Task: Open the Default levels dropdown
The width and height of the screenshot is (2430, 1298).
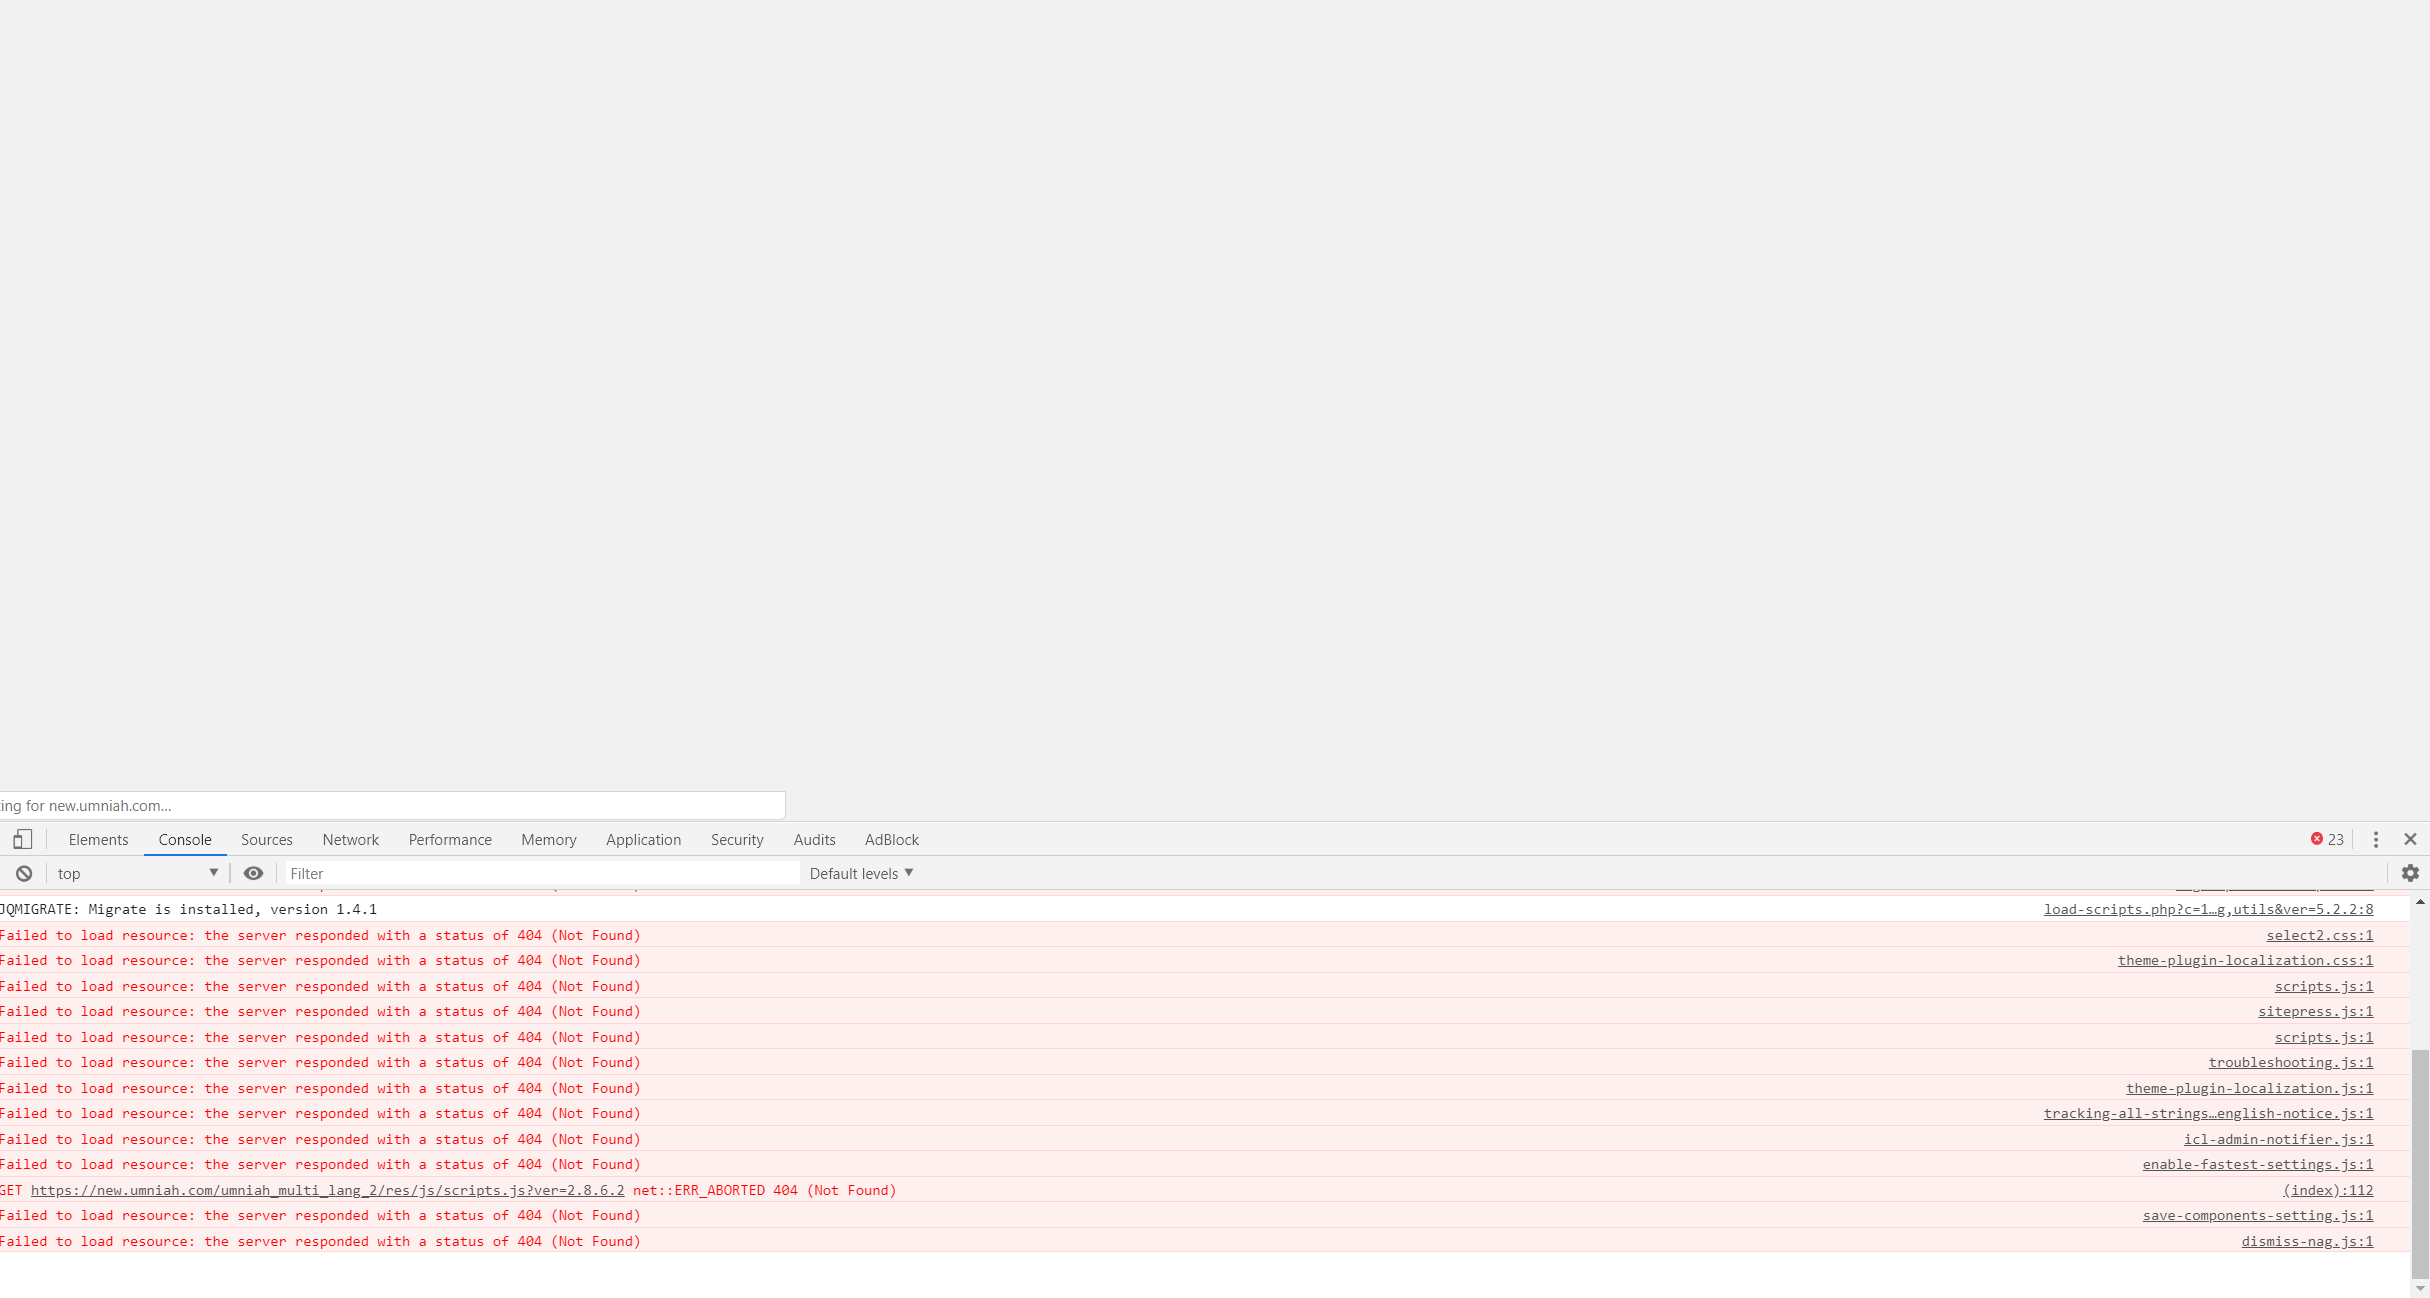Action: click(861, 873)
